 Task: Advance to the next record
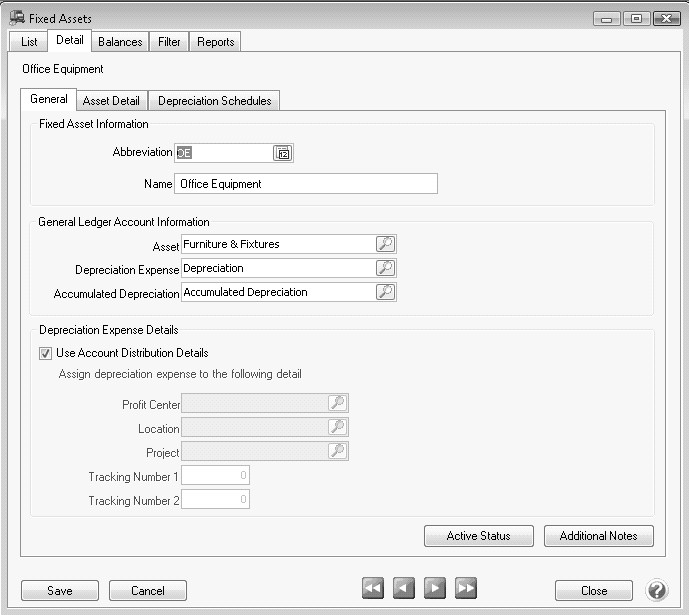434,589
